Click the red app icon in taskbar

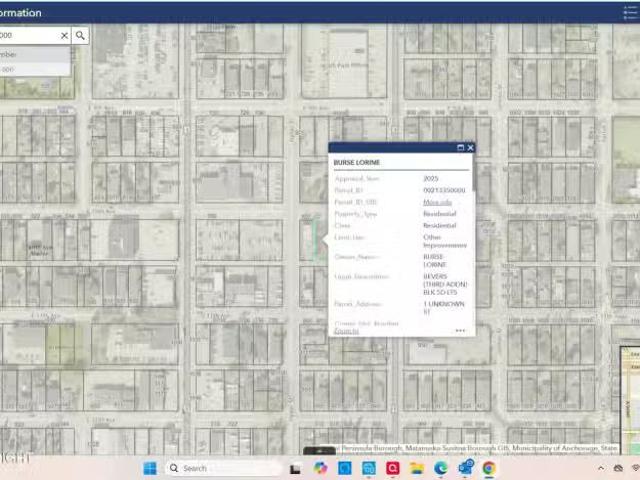(393, 468)
